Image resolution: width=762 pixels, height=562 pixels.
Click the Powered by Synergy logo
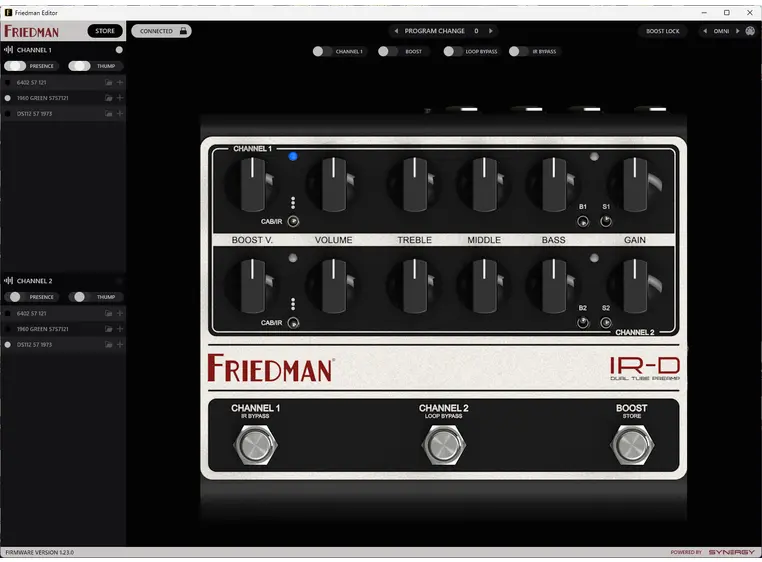[712, 552]
